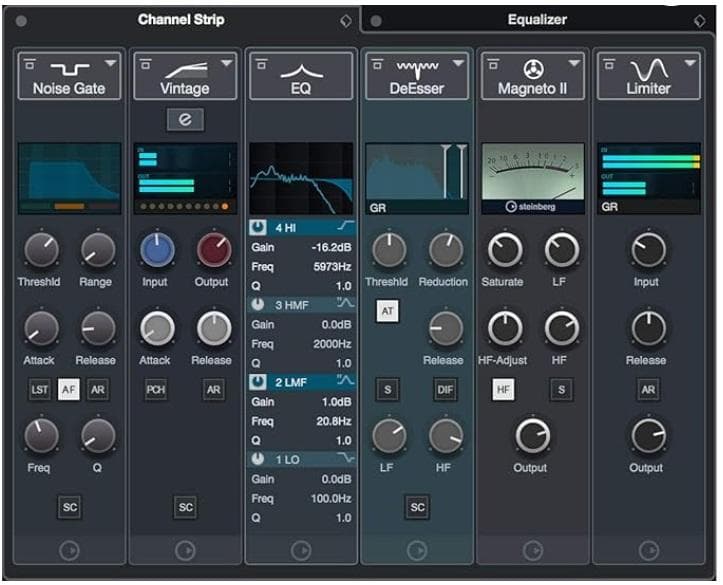The image size is (723, 585).
Task: Click the Limiter bottom bypass icon
Action: coord(649,550)
